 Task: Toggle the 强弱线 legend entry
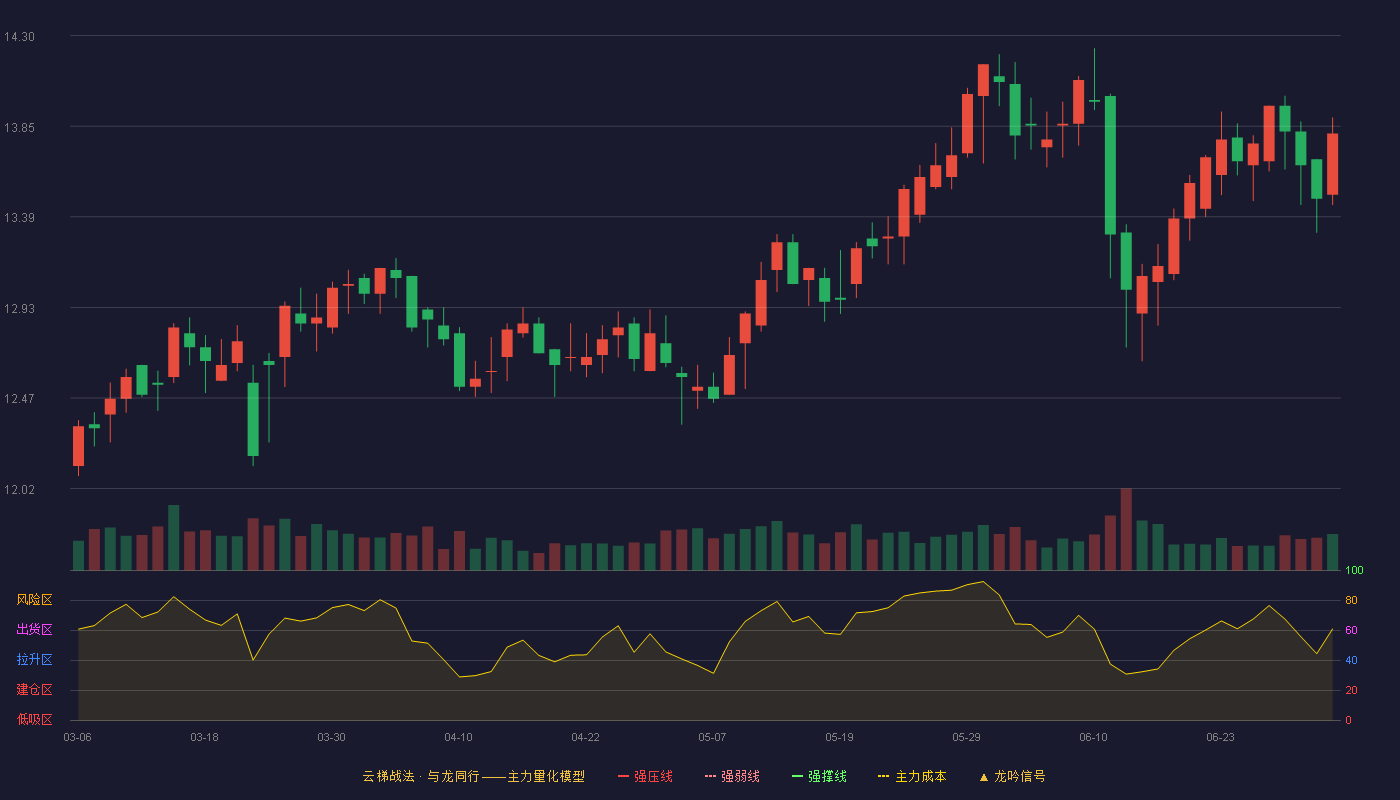732,776
